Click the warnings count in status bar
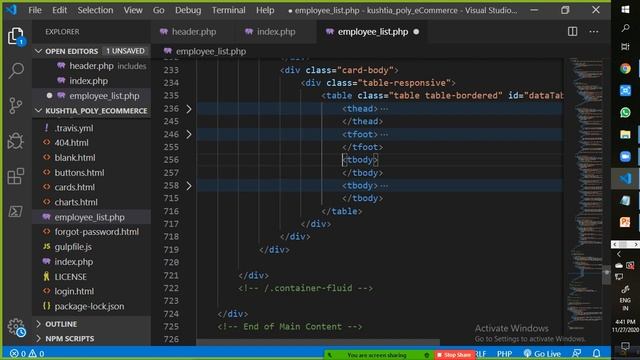 click(36, 353)
